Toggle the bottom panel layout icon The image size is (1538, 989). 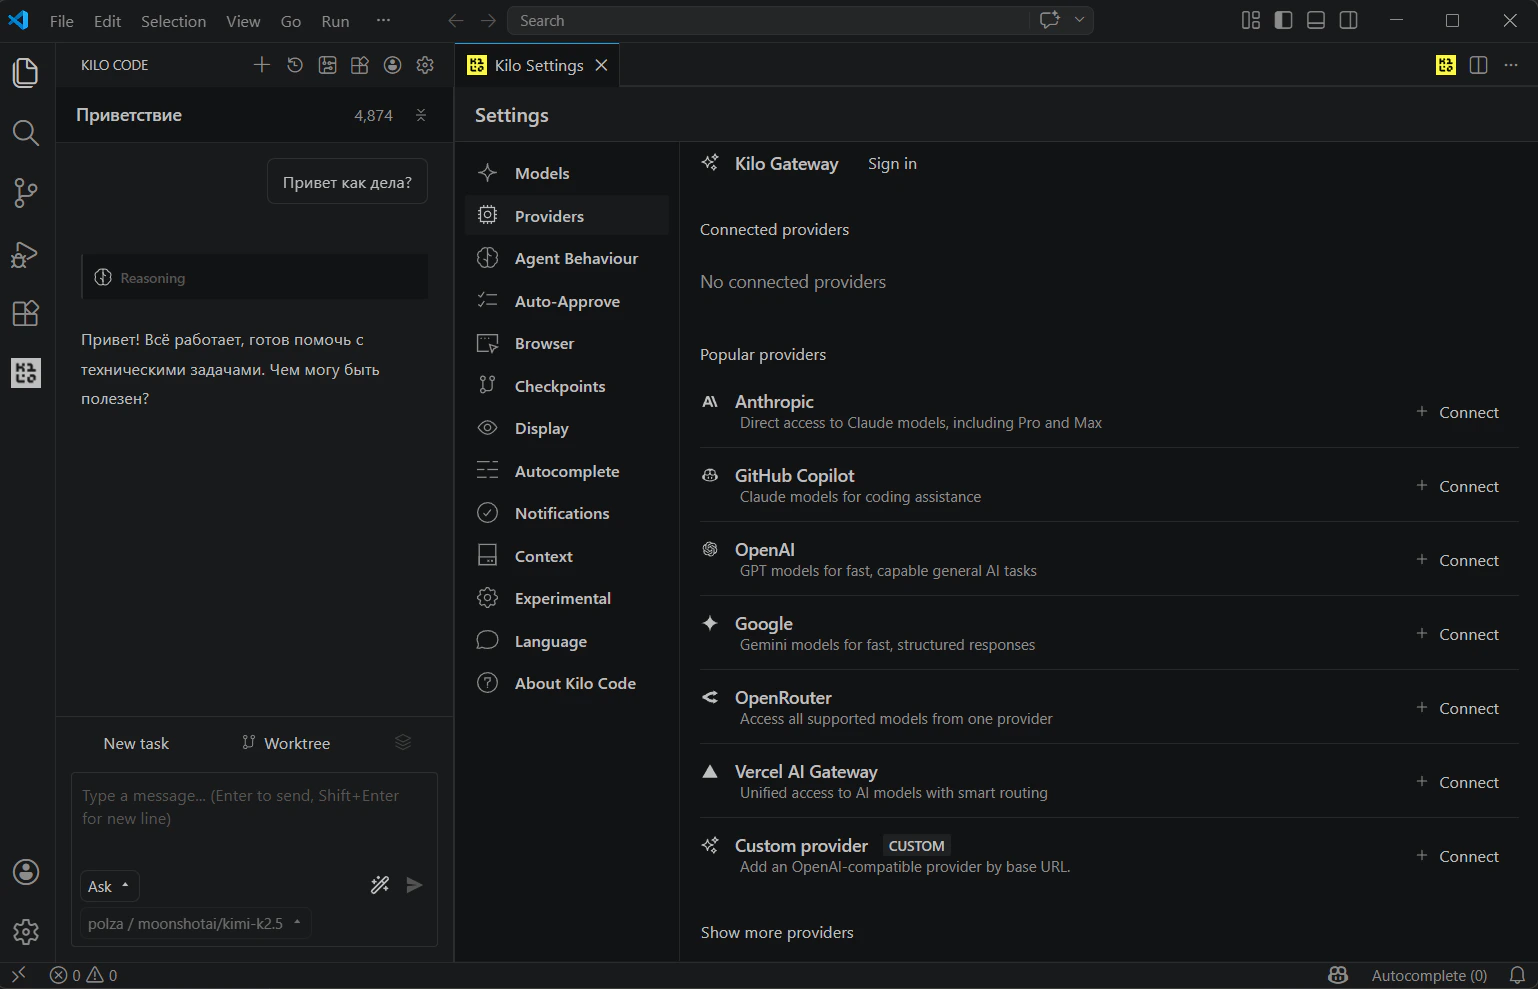(x=1316, y=20)
